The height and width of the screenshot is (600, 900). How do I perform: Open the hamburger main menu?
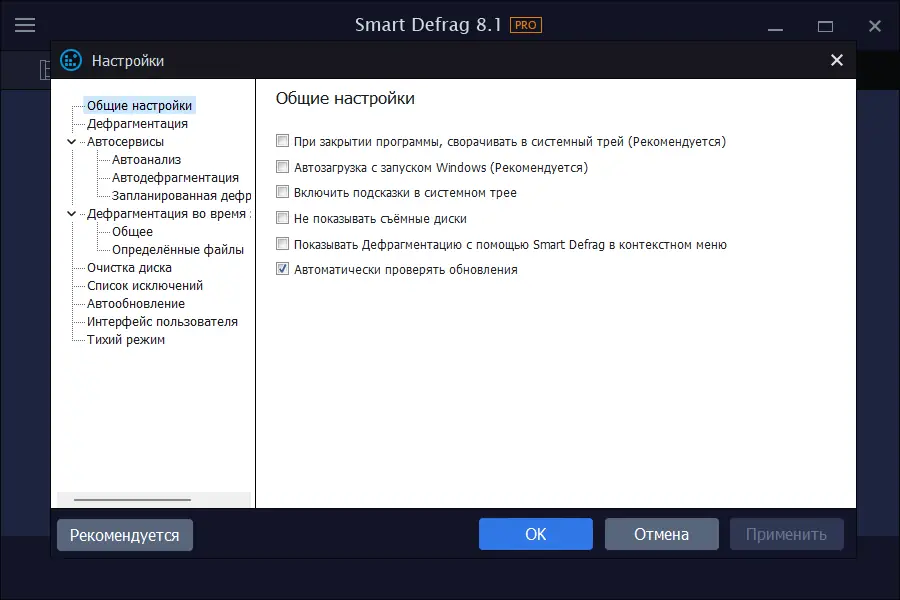(25, 25)
